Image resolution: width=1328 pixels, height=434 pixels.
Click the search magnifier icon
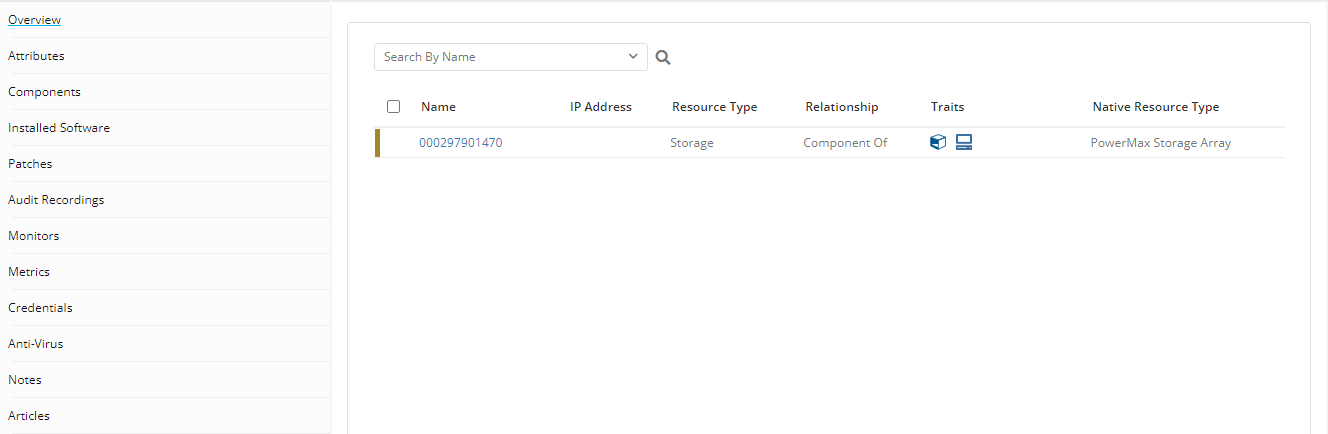[663, 58]
